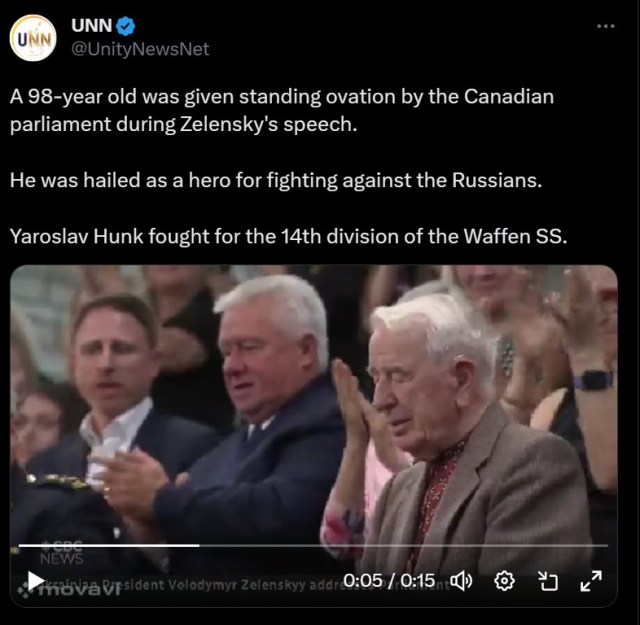Click the UNN display name

click(91, 26)
